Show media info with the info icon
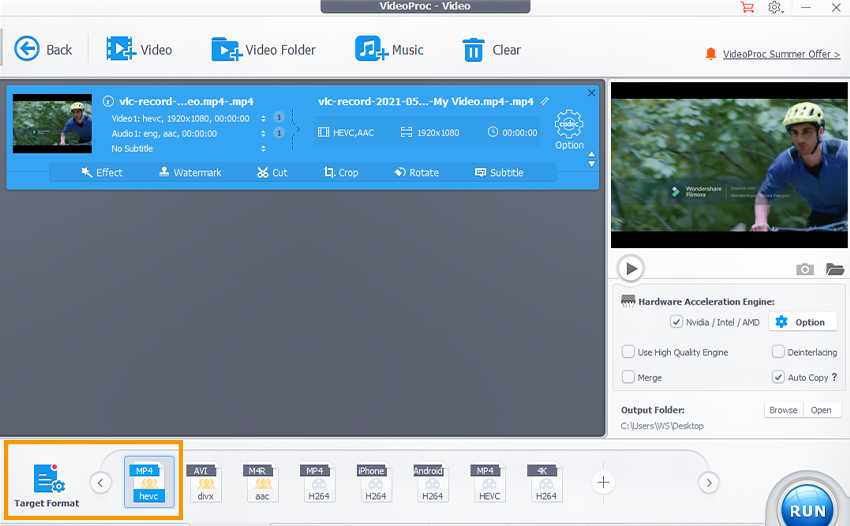The image size is (850, 526). click(x=108, y=101)
